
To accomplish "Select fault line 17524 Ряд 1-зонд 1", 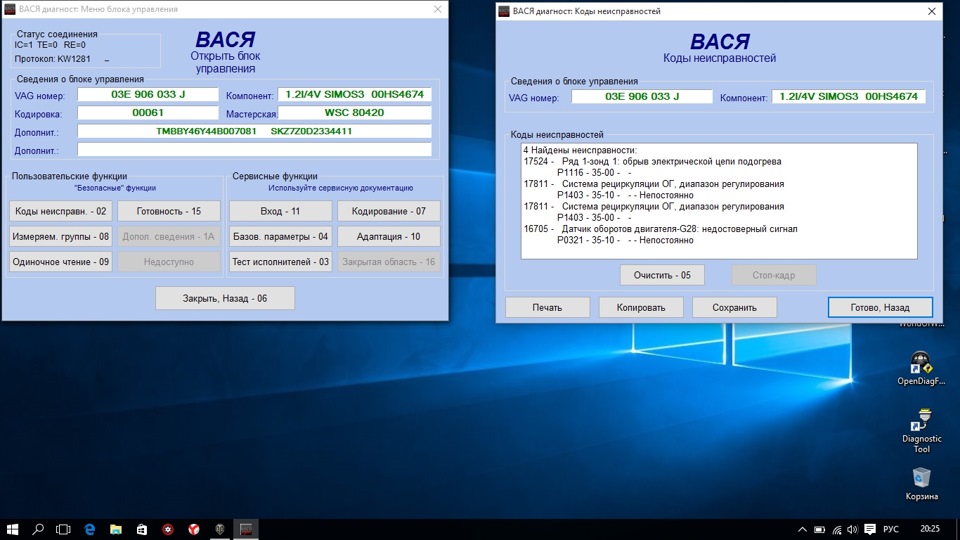I will 653,162.
